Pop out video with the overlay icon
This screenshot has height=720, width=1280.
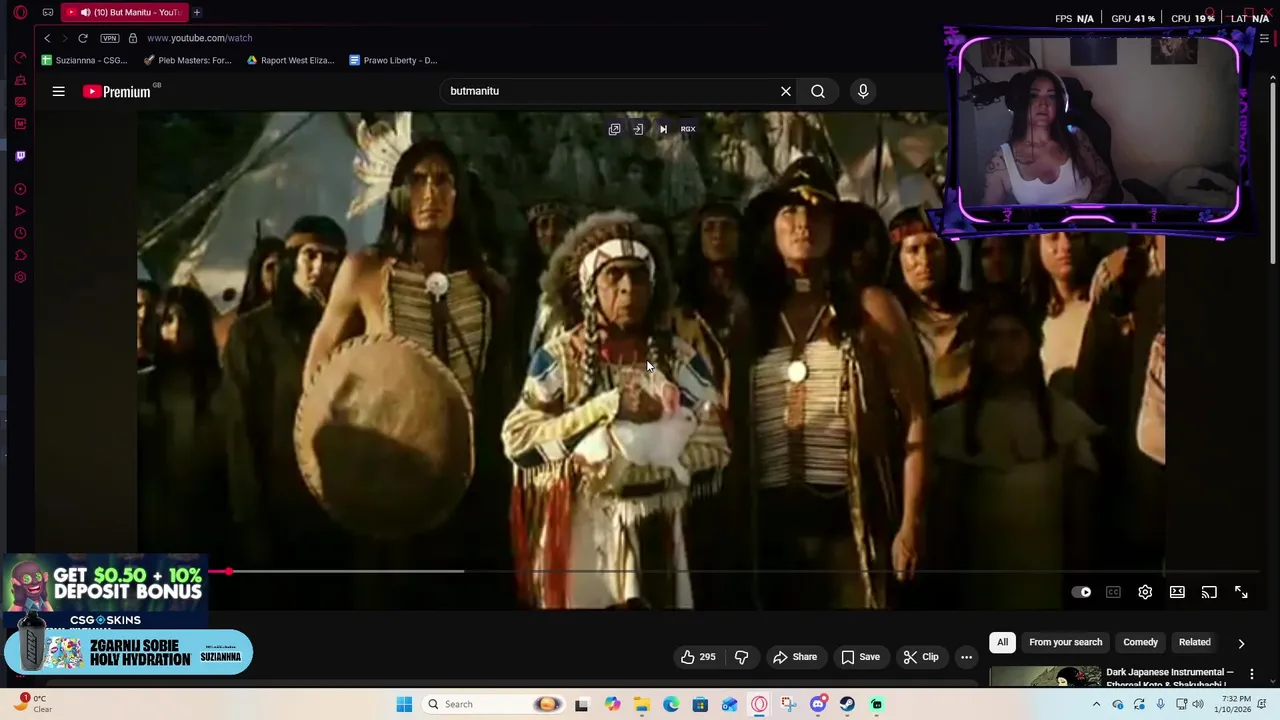[x=614, y=129]
